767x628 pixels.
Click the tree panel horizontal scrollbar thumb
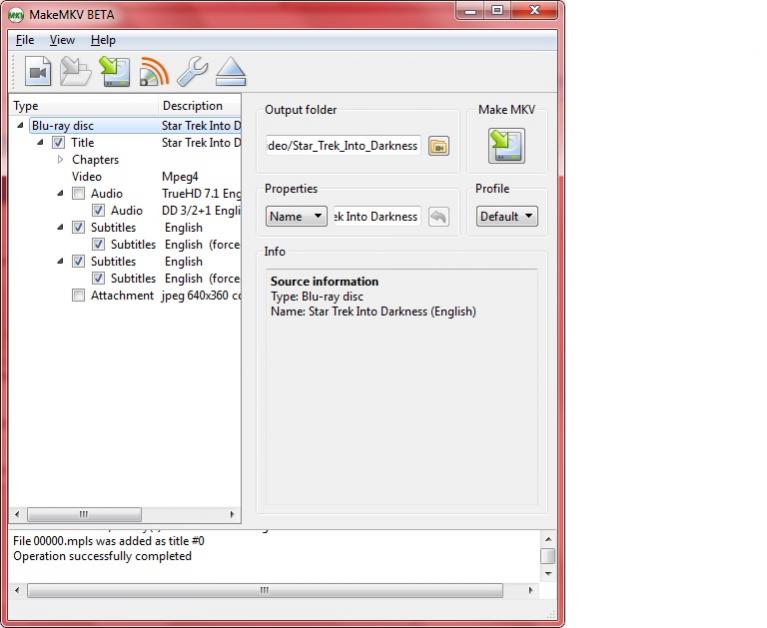point(84,515)
